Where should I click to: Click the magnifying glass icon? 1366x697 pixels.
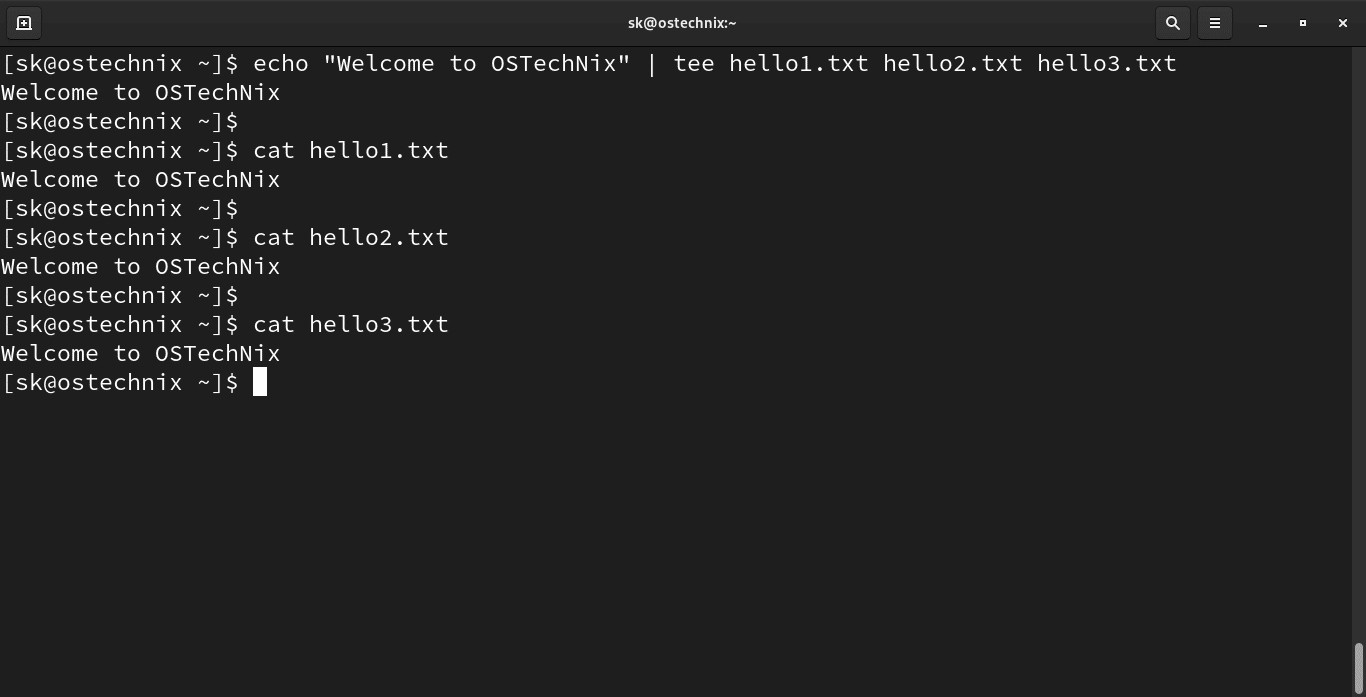[1172, 22]
